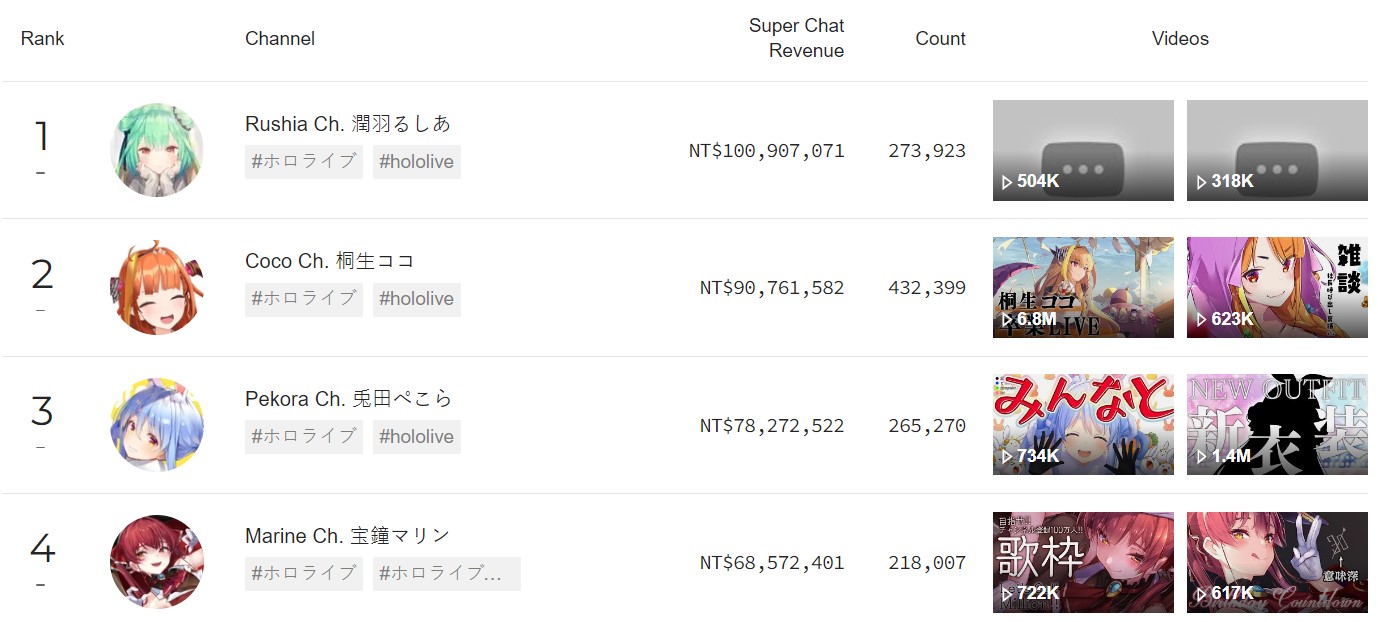Viewport: 1378px width, 622px height.
Task: Sort by Super Chat Revenue column header
Action: click(796, 38)
